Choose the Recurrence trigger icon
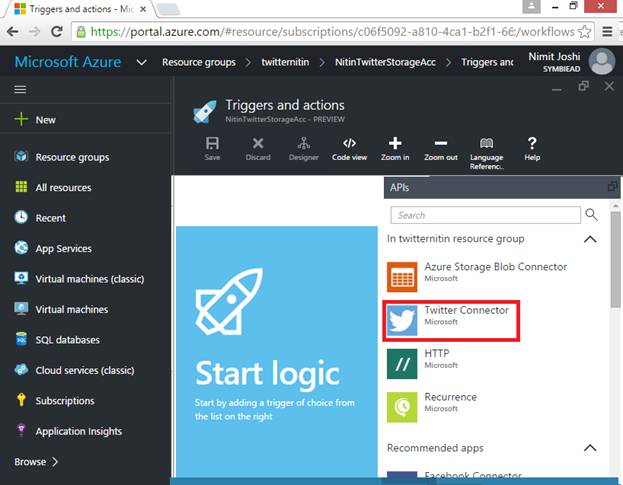The image size is (623, 485). [402, 407]
